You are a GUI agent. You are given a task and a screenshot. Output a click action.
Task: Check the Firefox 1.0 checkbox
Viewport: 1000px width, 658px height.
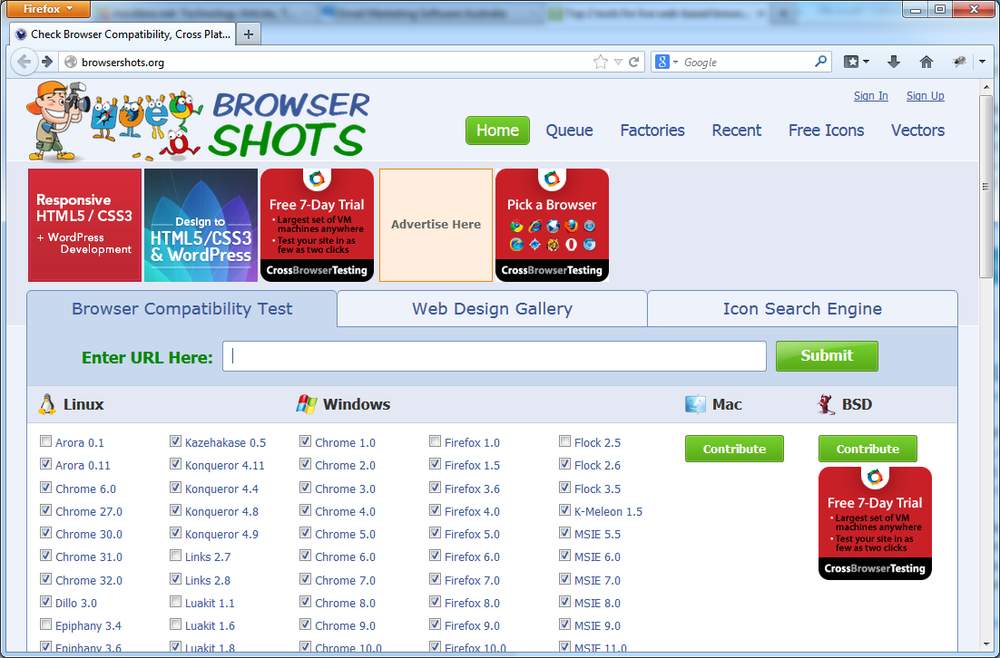pyautogui.click(x=435, y=441)
